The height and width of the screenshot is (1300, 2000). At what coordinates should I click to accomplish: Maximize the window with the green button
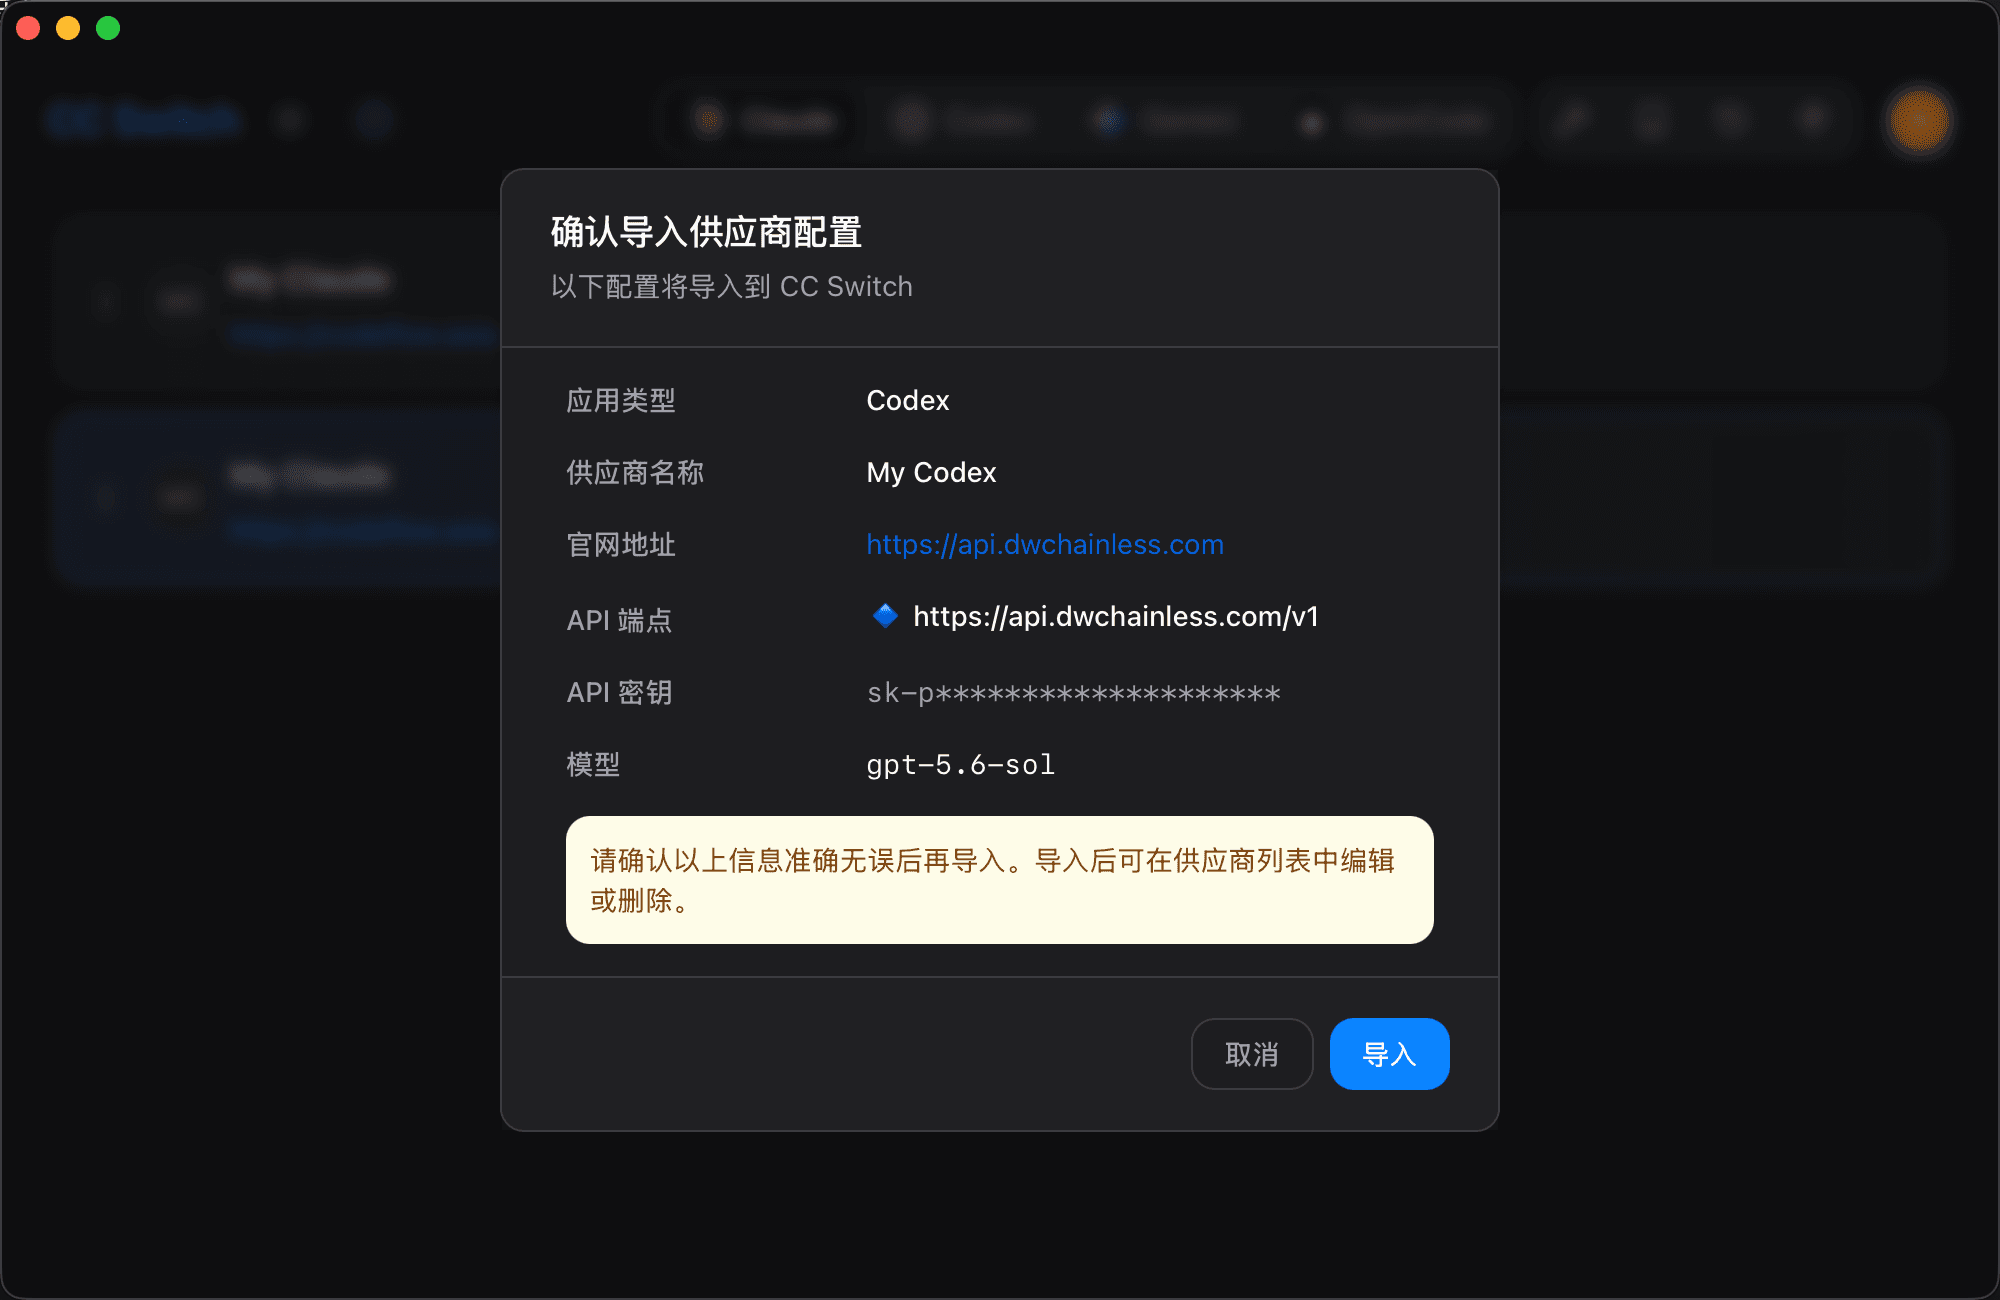pos(108,28)
